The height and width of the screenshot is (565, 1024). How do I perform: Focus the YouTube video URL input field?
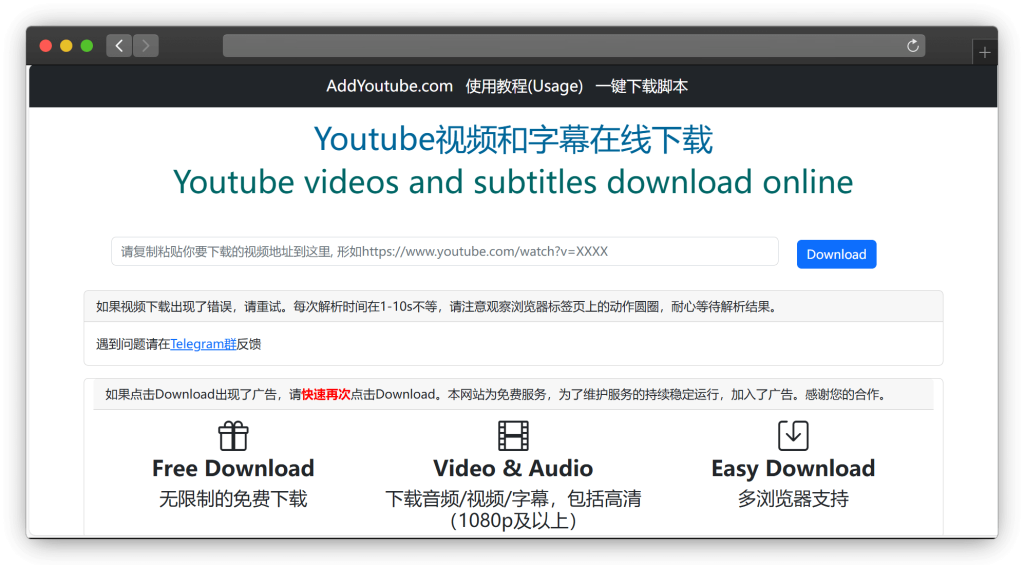(445, 251)
